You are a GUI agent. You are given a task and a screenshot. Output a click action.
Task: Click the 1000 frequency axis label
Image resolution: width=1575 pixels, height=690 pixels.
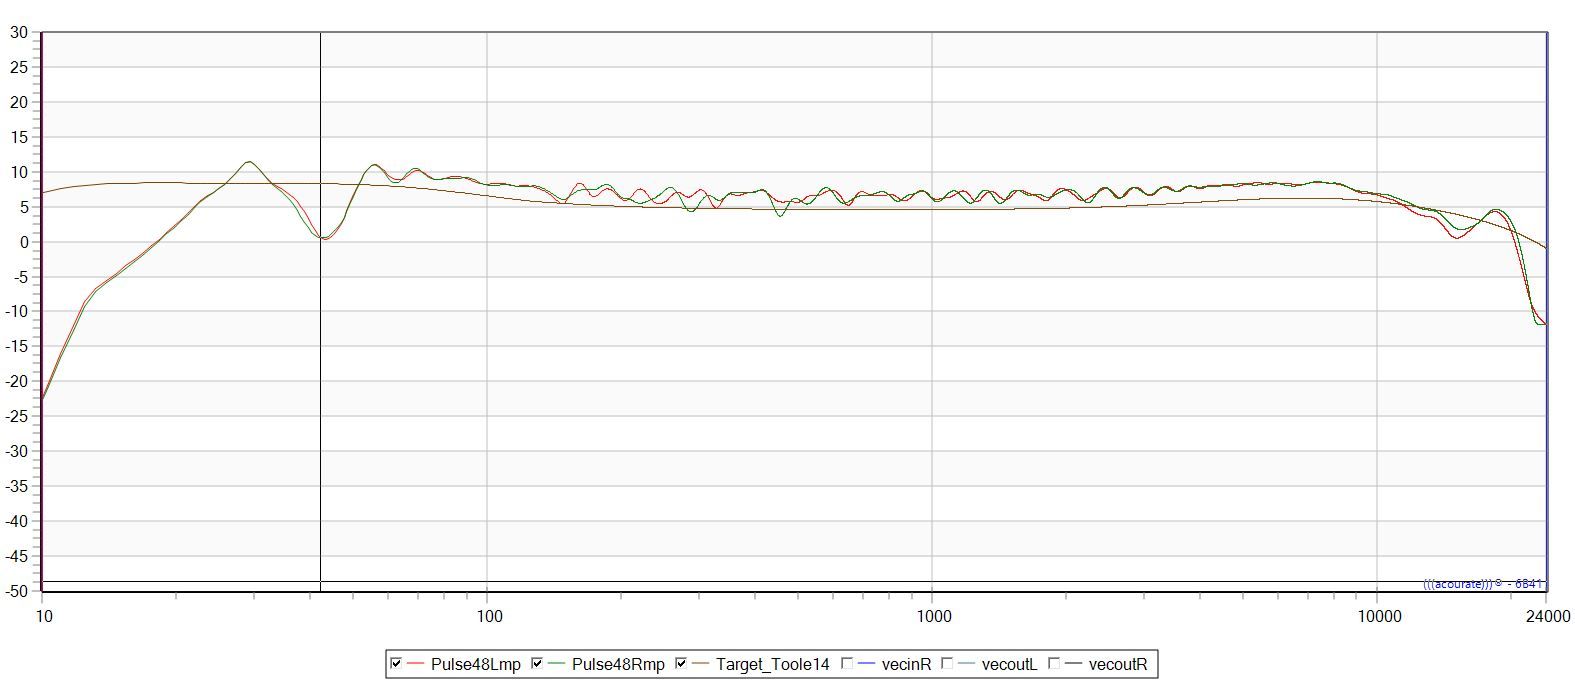tap(934, 616)
